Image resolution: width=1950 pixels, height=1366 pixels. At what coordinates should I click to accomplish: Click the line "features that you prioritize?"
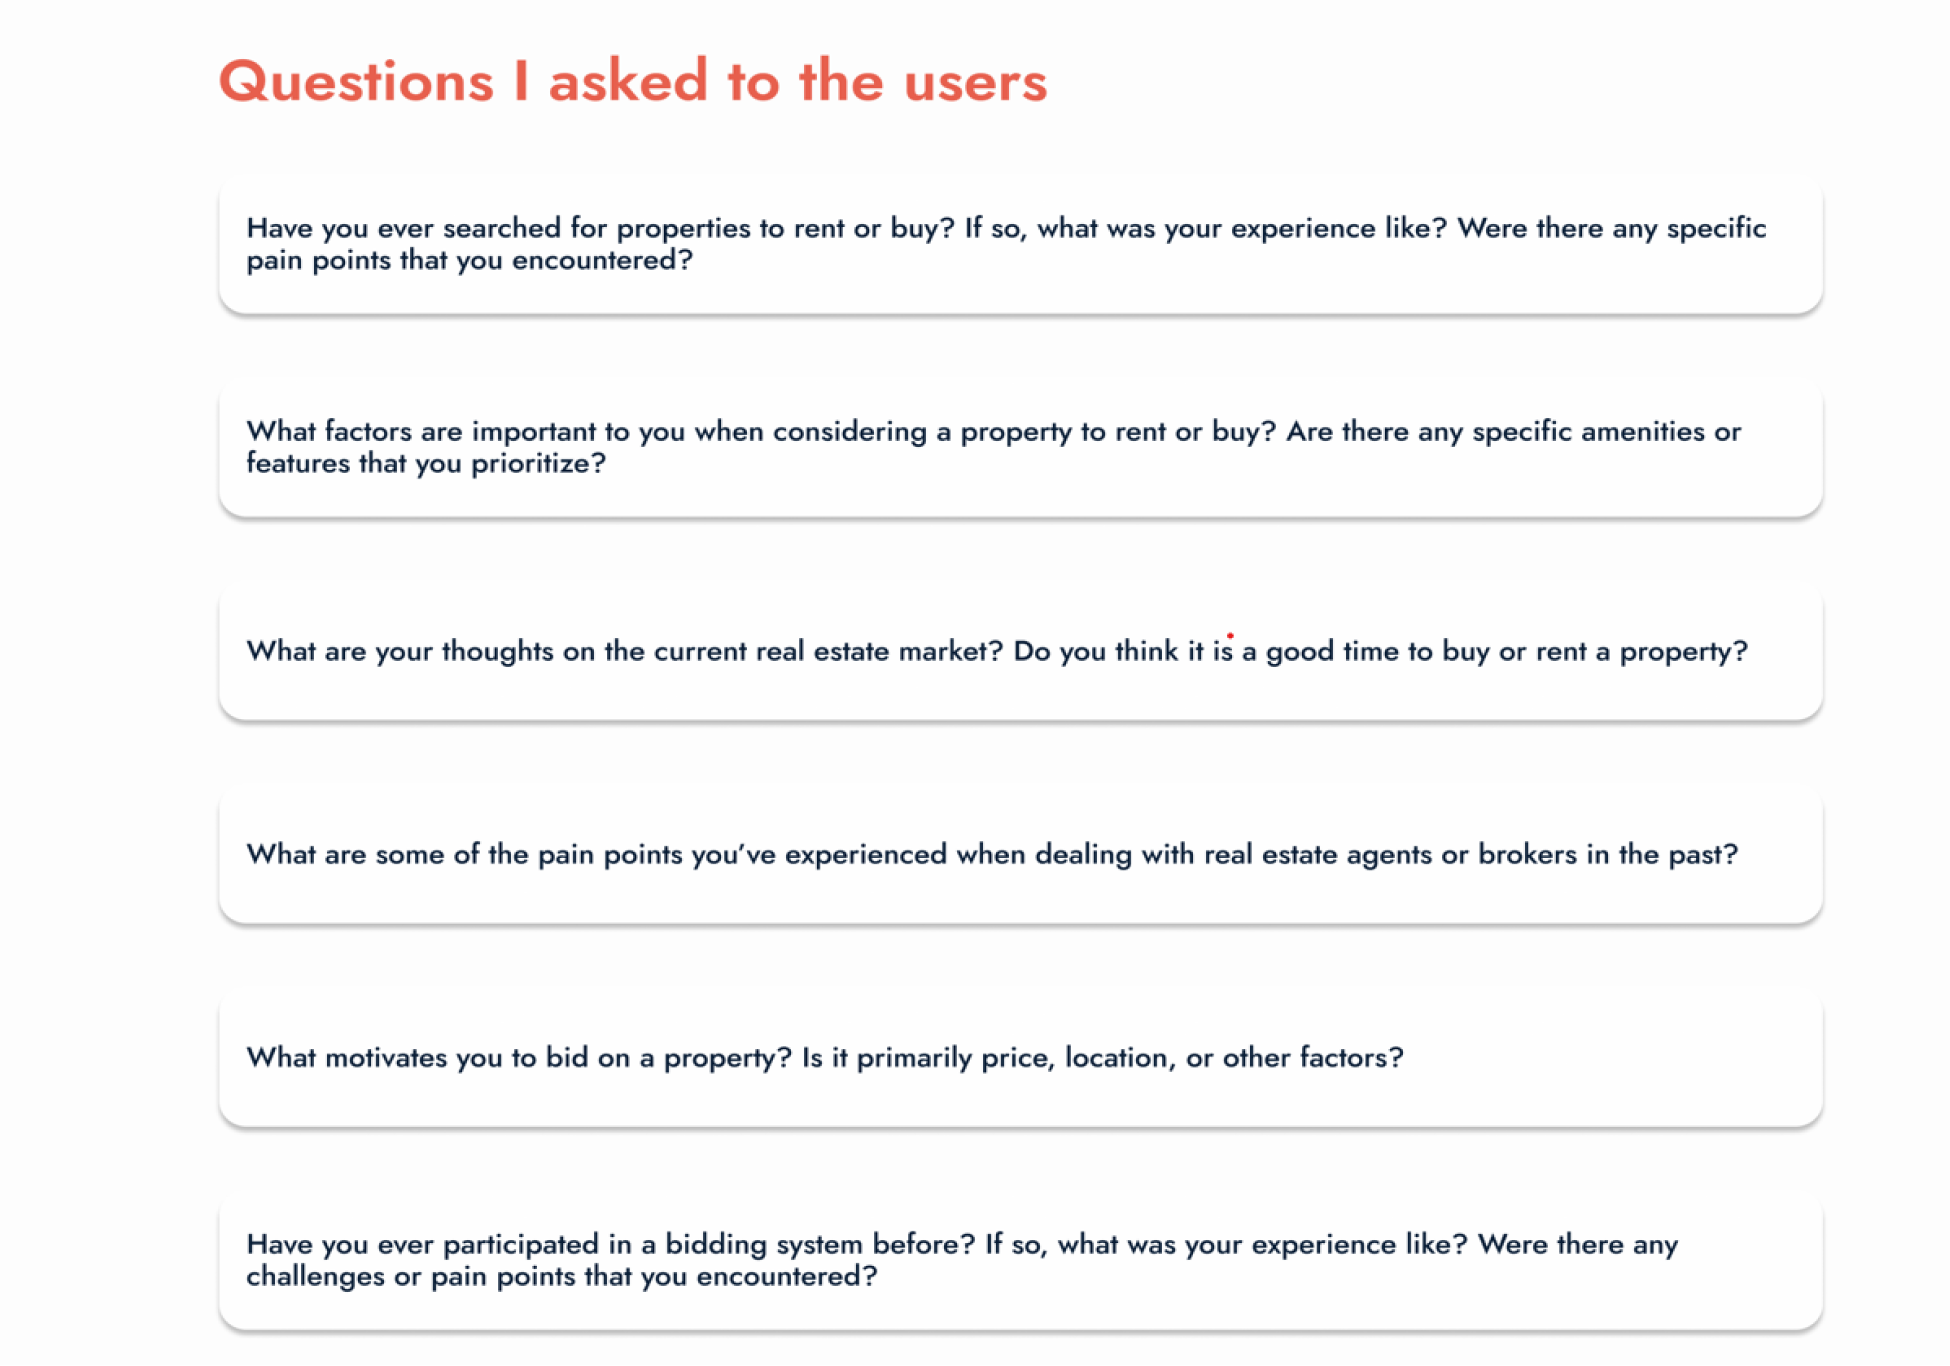coord(426,464)
